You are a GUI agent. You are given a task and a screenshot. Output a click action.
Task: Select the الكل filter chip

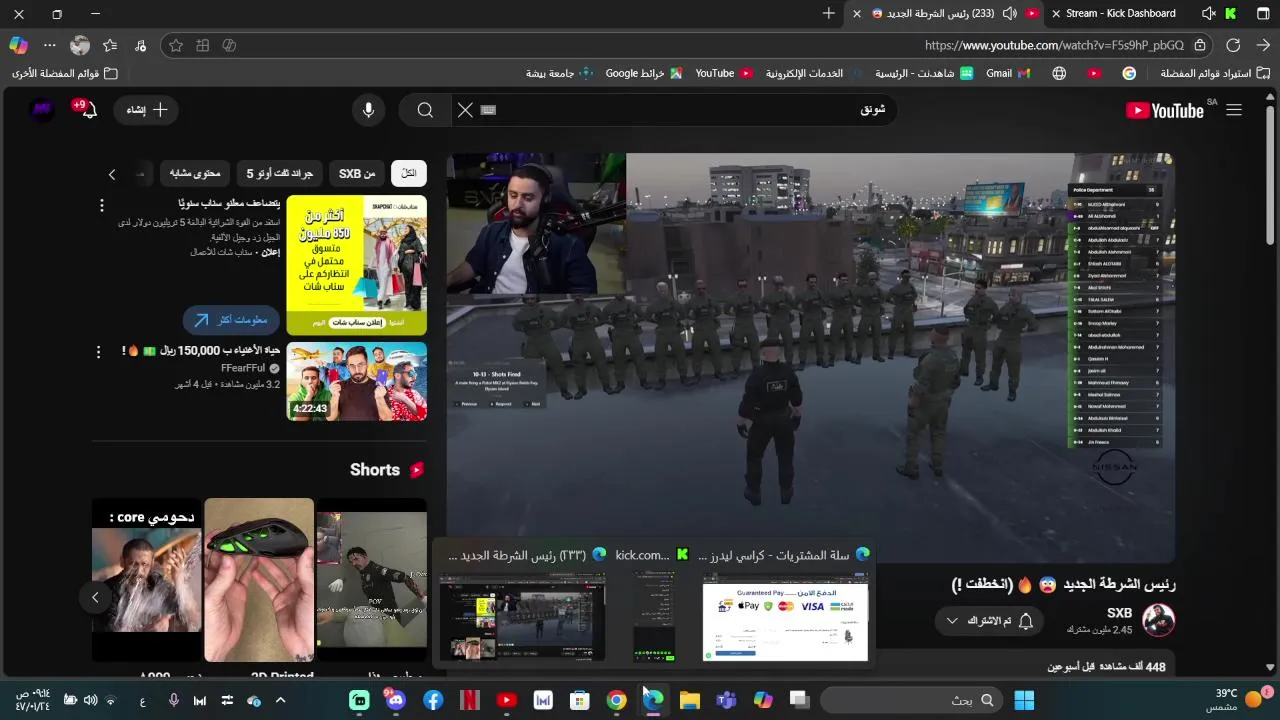[408, 173]
